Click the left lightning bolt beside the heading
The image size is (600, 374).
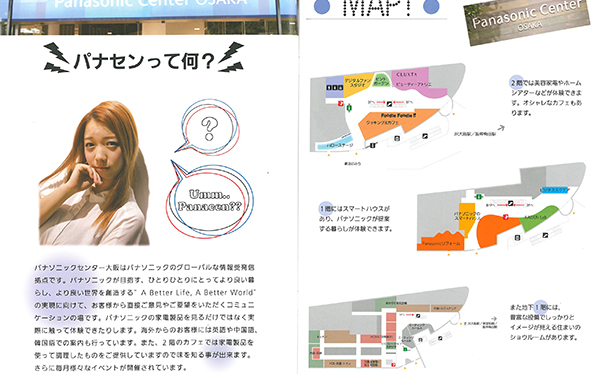(56, 58)
